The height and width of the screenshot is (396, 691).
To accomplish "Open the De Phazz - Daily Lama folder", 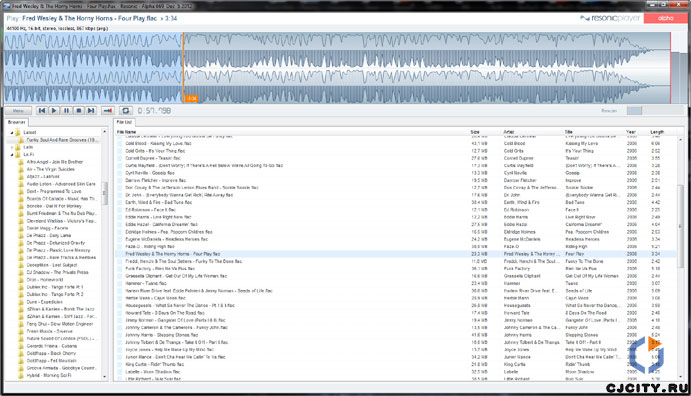I will (x=48, y=235).
